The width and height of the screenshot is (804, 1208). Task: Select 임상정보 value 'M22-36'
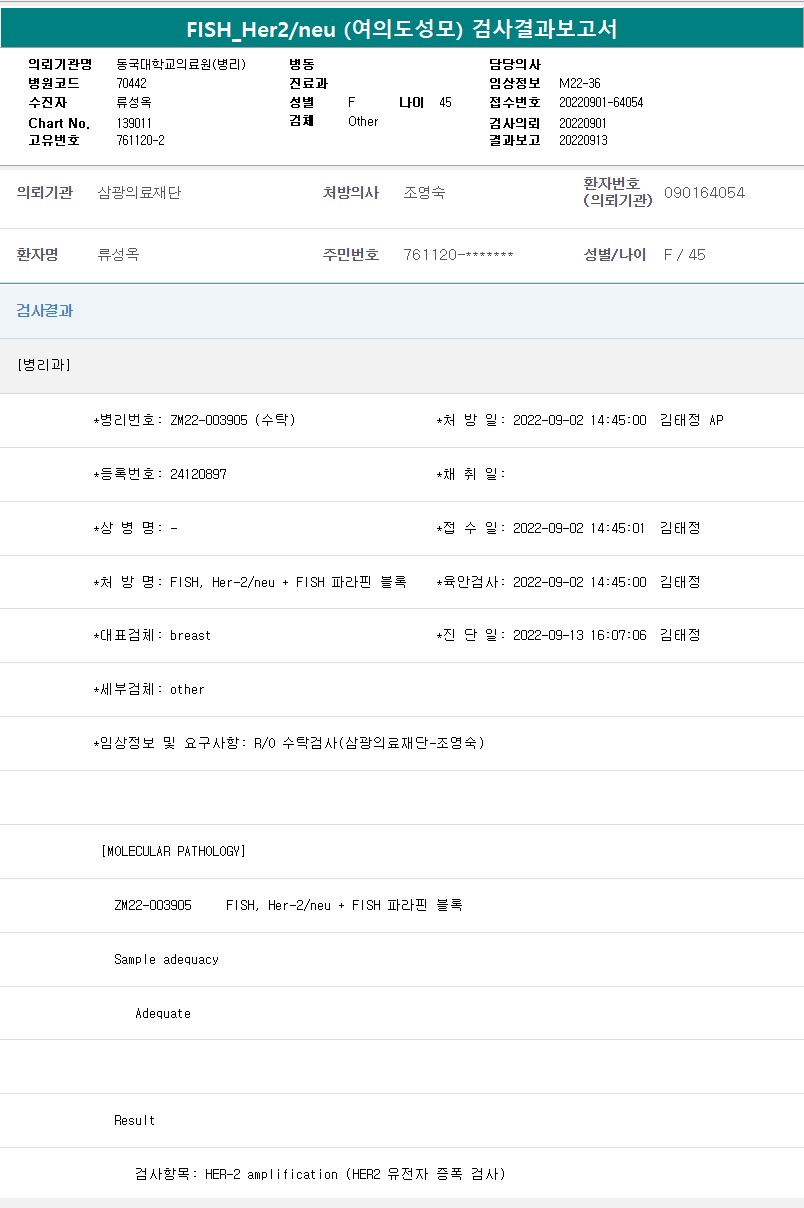tap(580, 83)
